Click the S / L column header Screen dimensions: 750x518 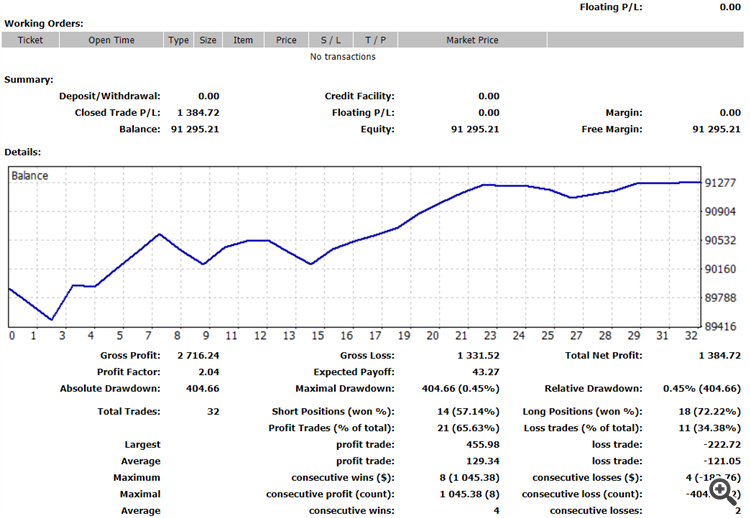331,40
